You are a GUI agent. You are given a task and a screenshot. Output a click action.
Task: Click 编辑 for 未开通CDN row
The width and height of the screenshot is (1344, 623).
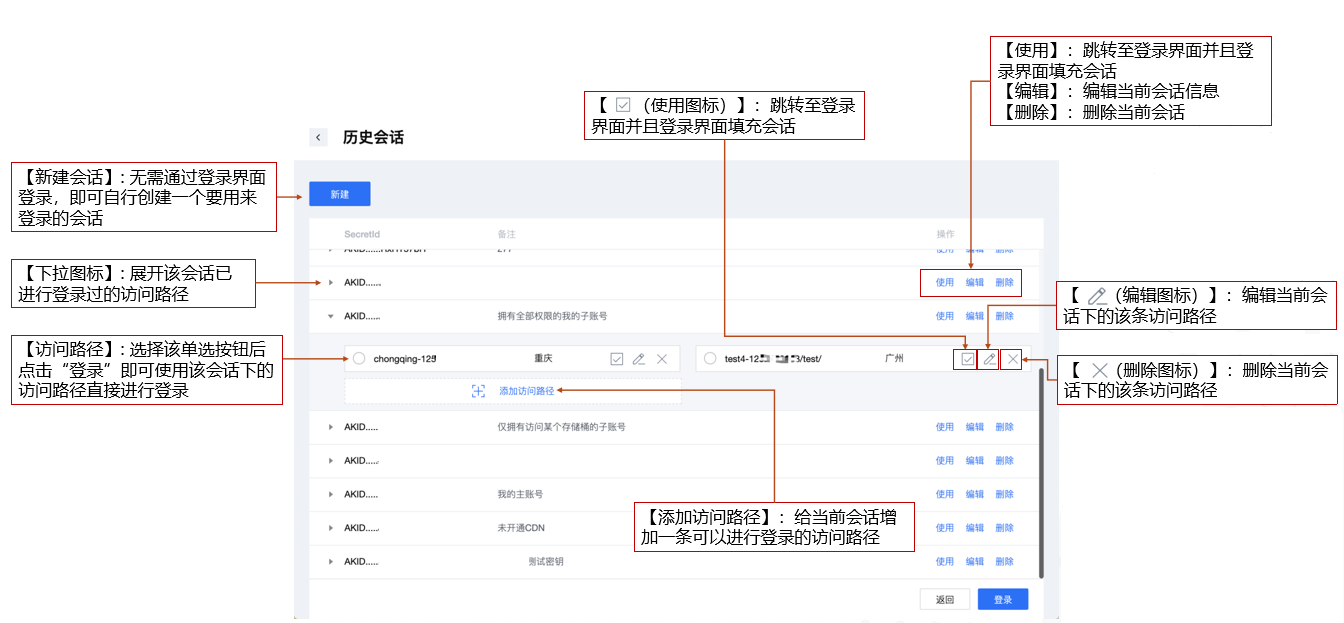pyautogui.click(x=975, y=528)
